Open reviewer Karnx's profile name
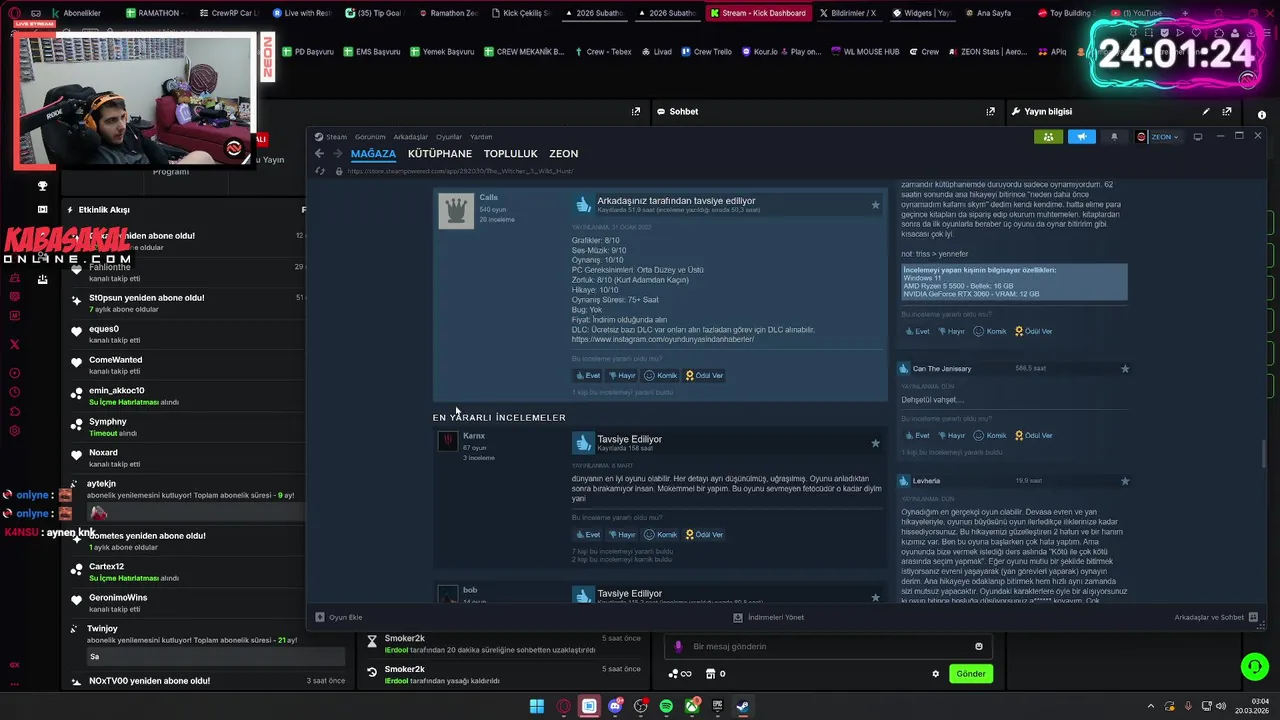Screen dimensions: 1280x720 pos(474,436)
